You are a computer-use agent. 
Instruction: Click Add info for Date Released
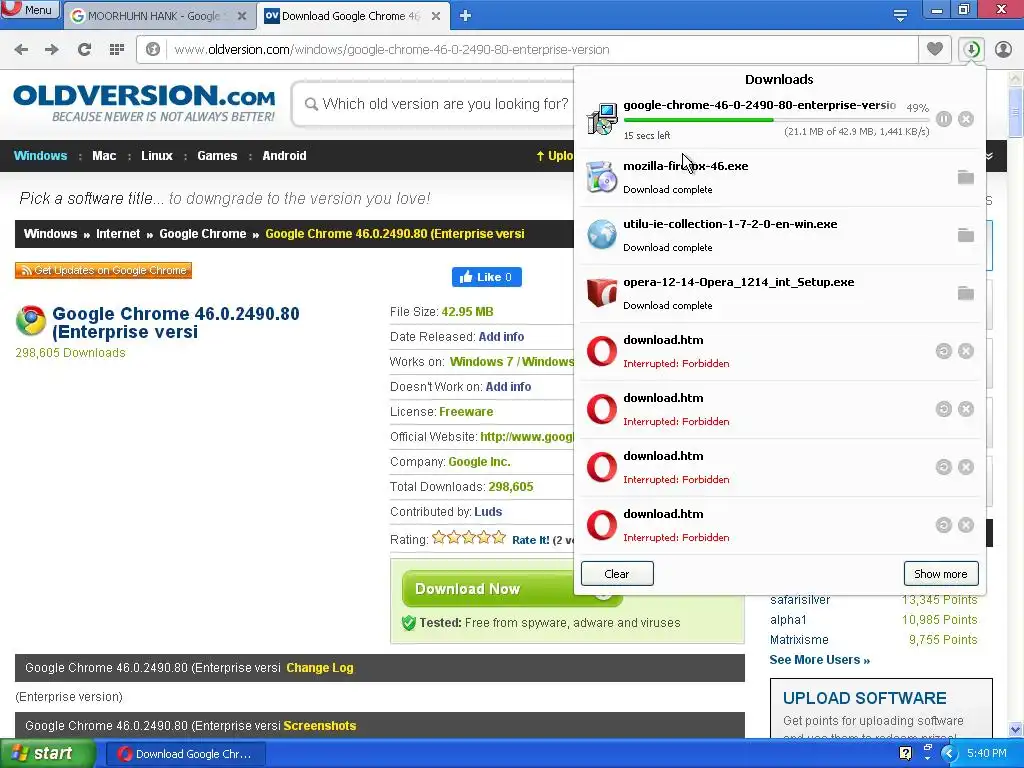pyautogui.click(x=501, y=337)
